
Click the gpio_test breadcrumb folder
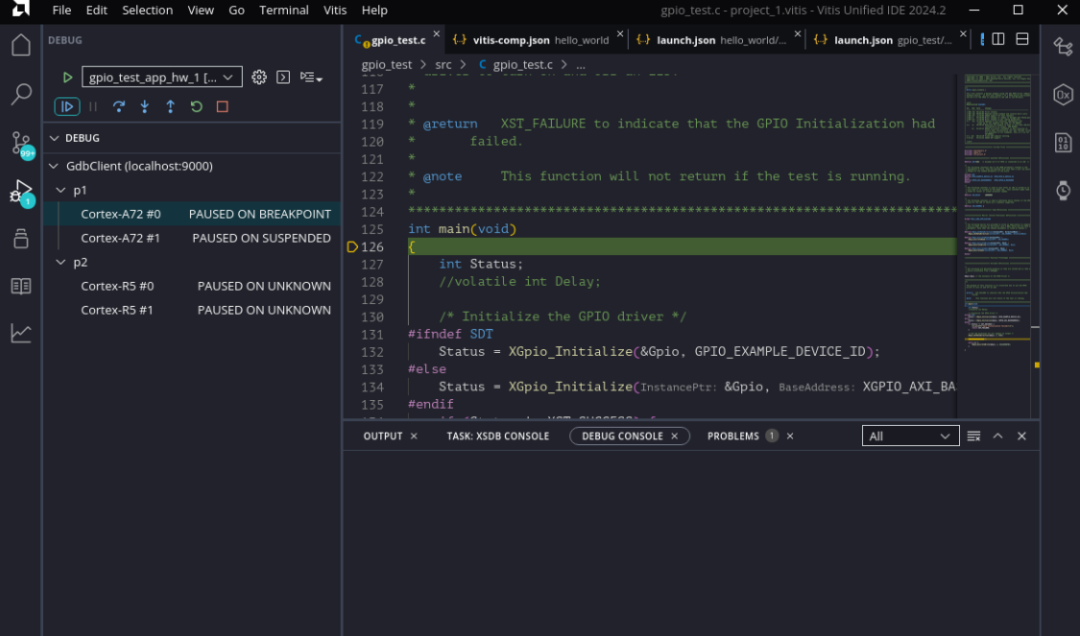pos(386,65)
